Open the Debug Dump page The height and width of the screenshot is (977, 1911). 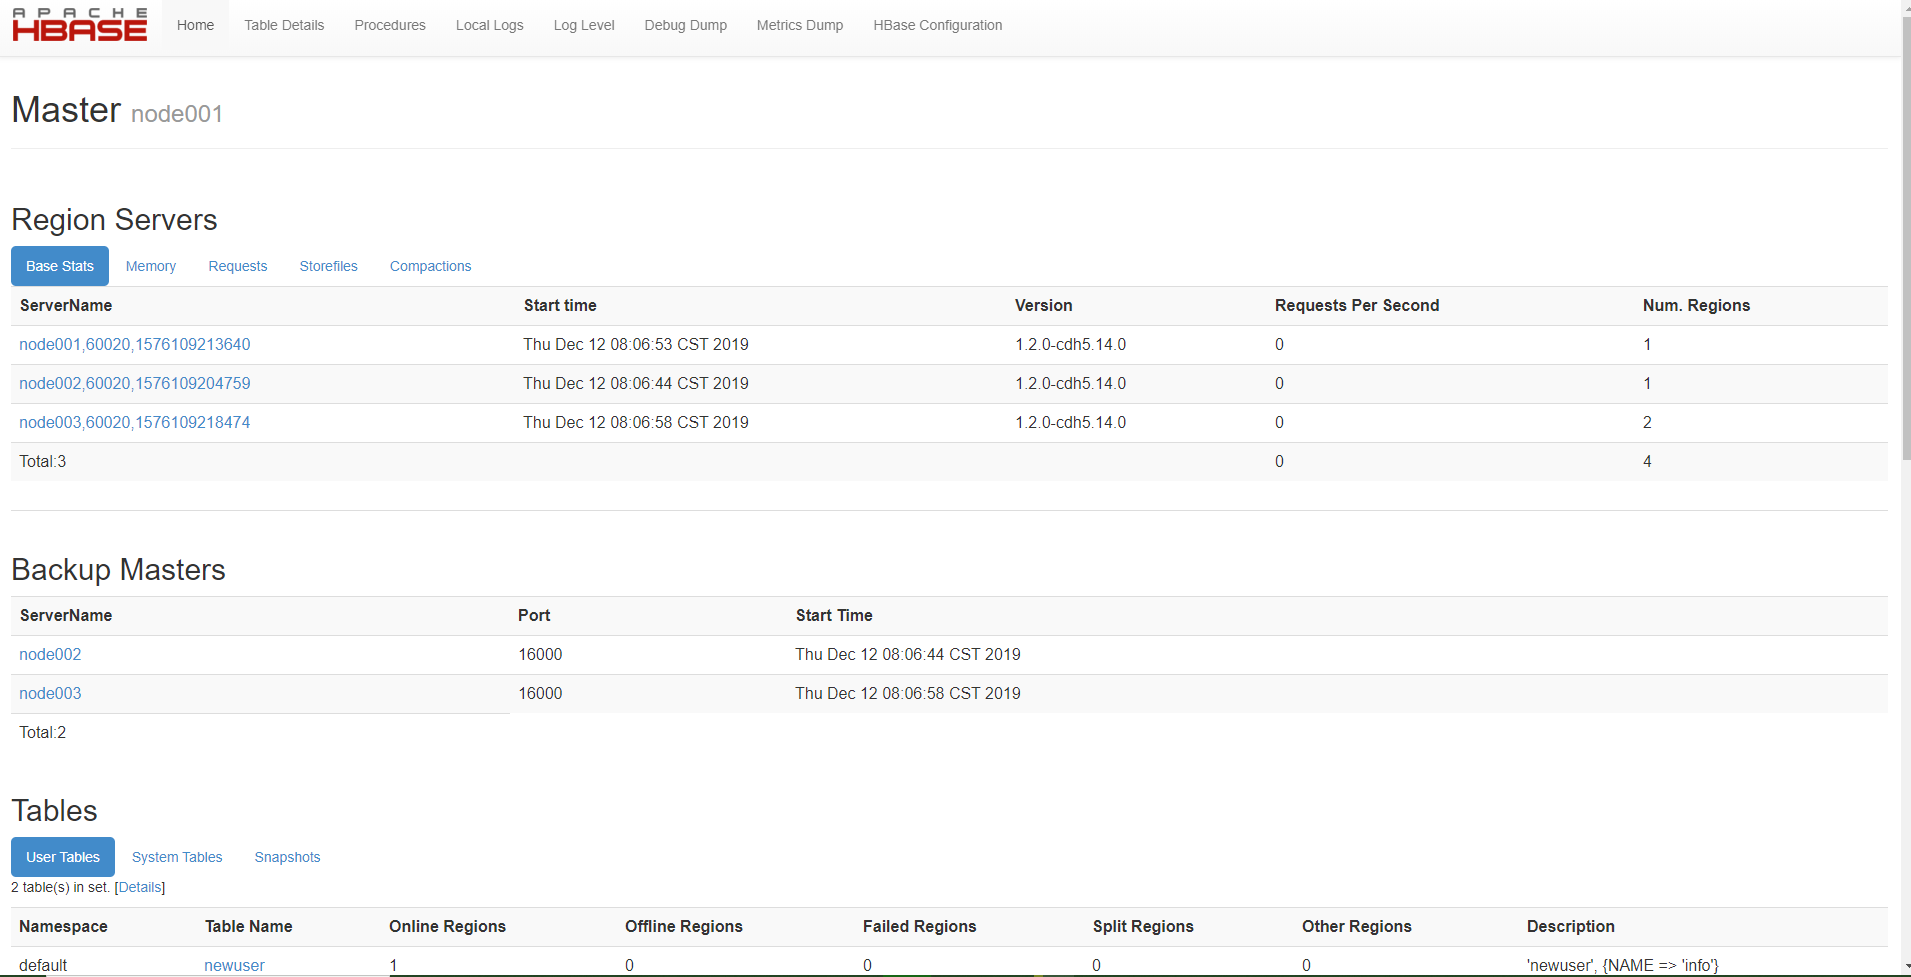coord(686,25)
